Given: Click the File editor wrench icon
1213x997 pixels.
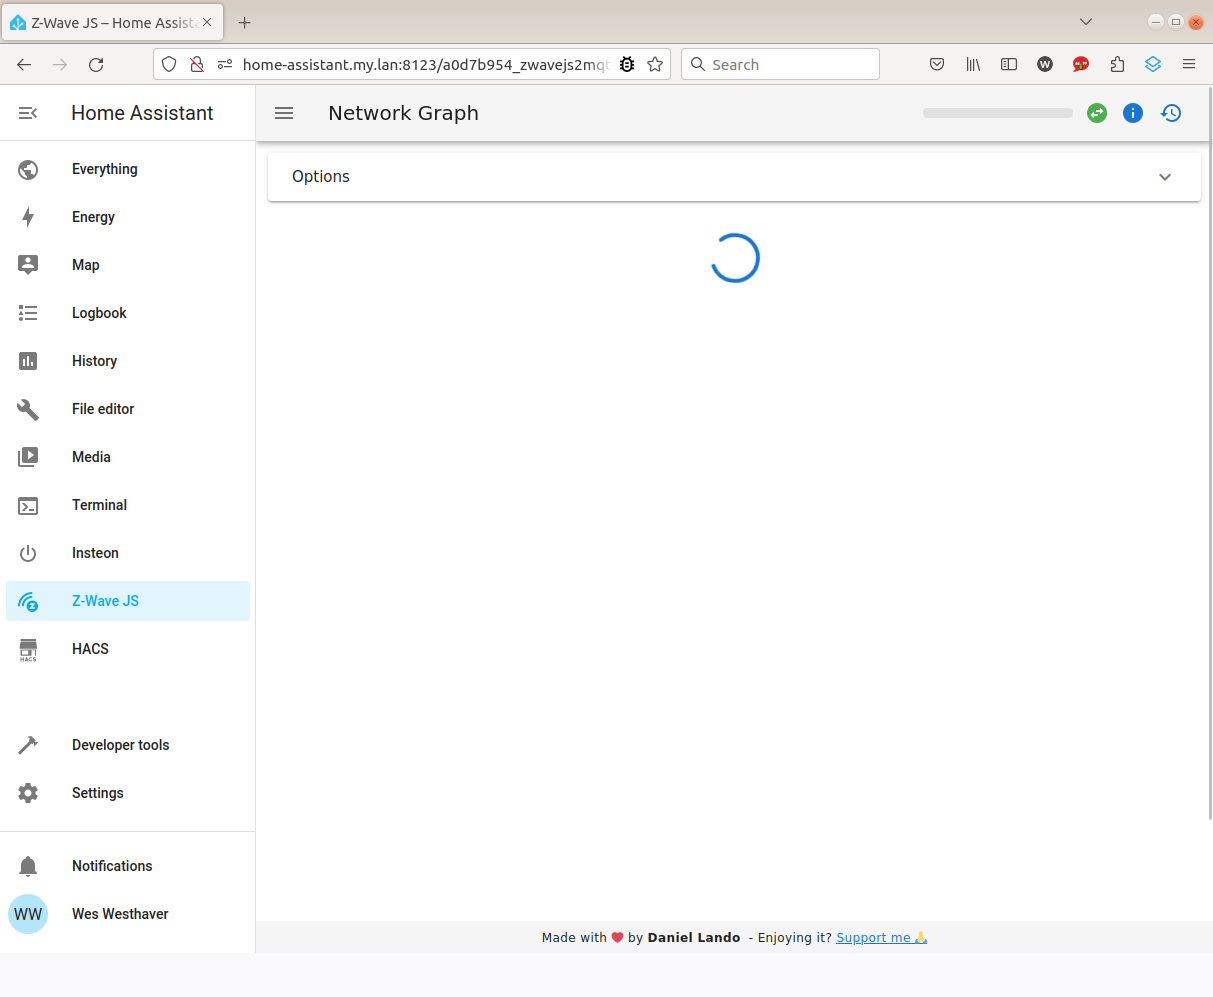Looking at the screenshot, I should click(28, 409).
